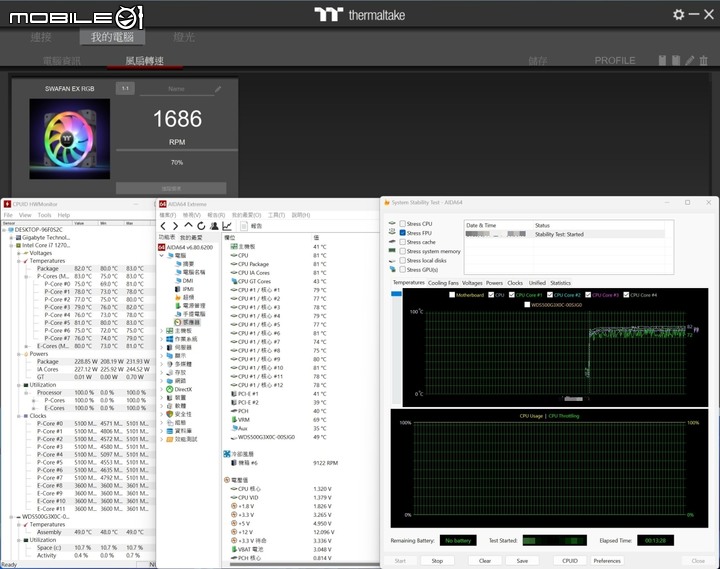This screenshot has width=720, height=569.
Task: Collapse Powers node in HWMonitor
Action: click(19, 354)
